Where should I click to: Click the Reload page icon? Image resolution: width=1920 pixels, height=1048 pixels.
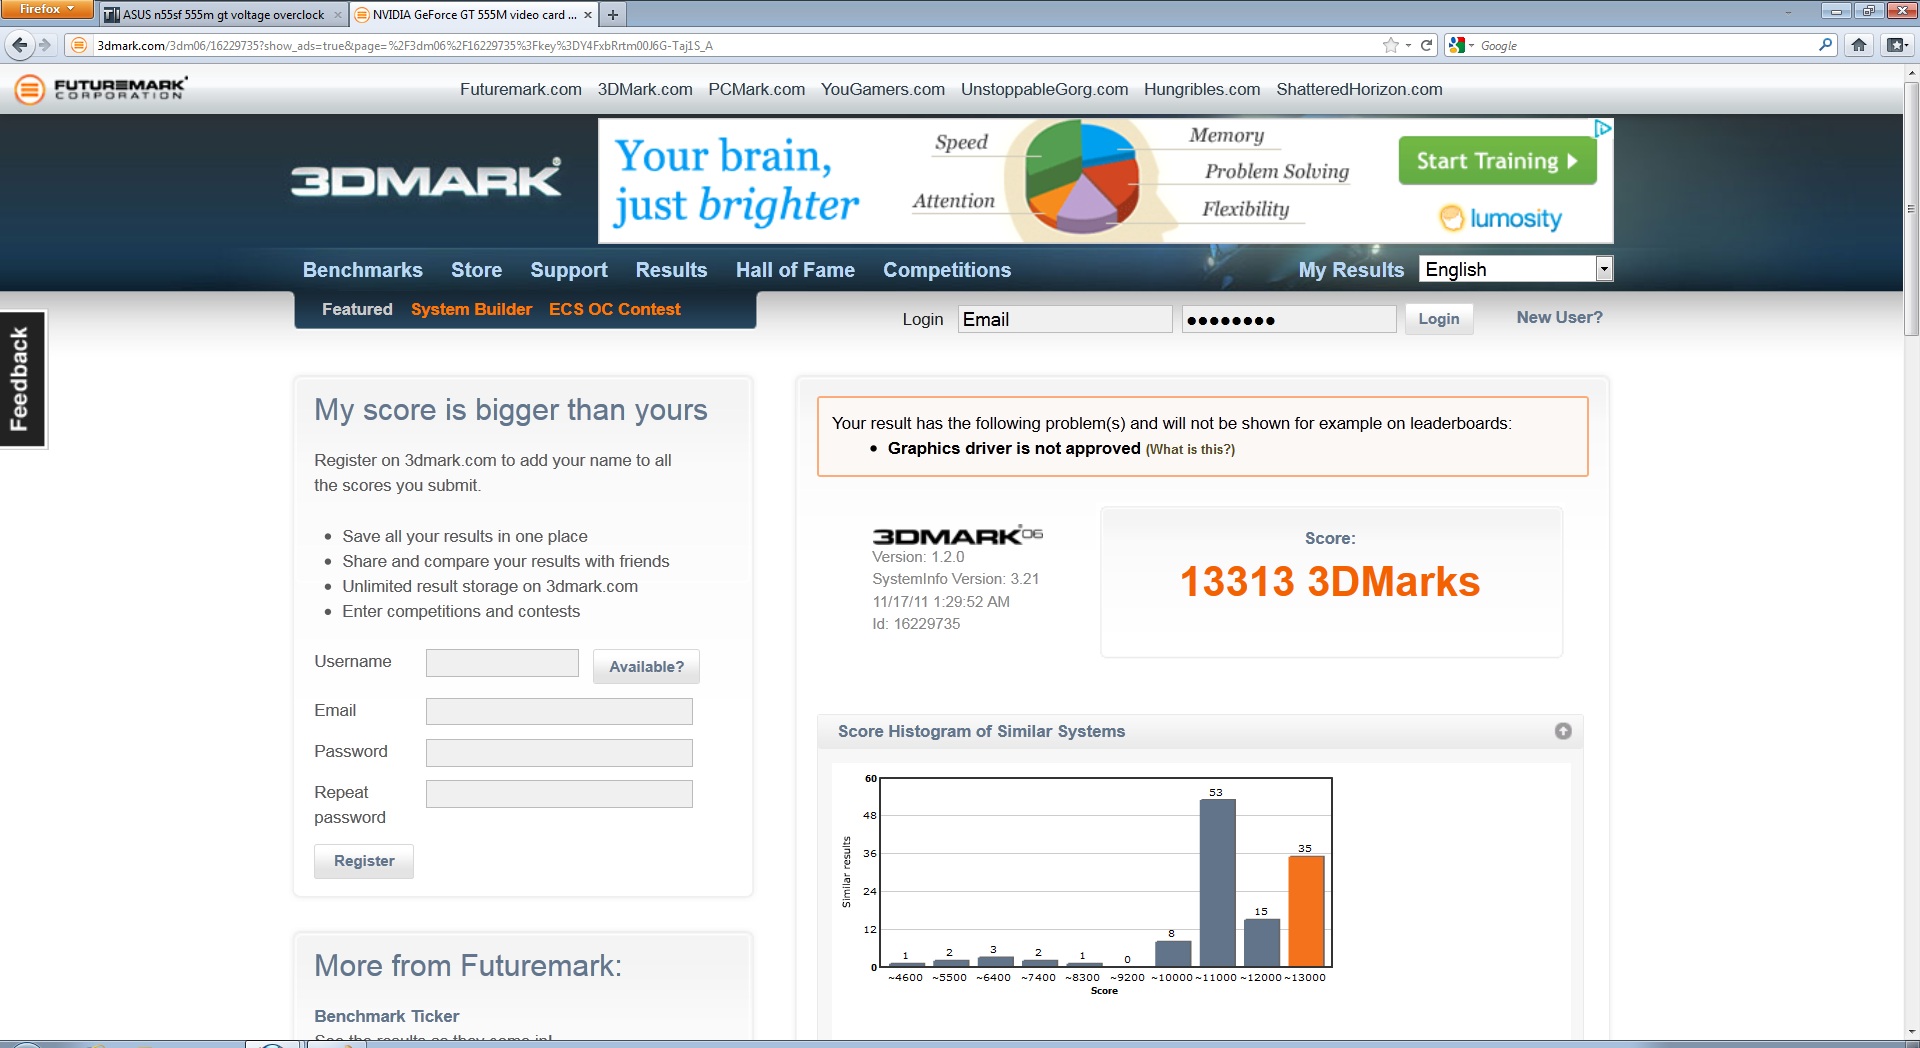coord(1427,45)
